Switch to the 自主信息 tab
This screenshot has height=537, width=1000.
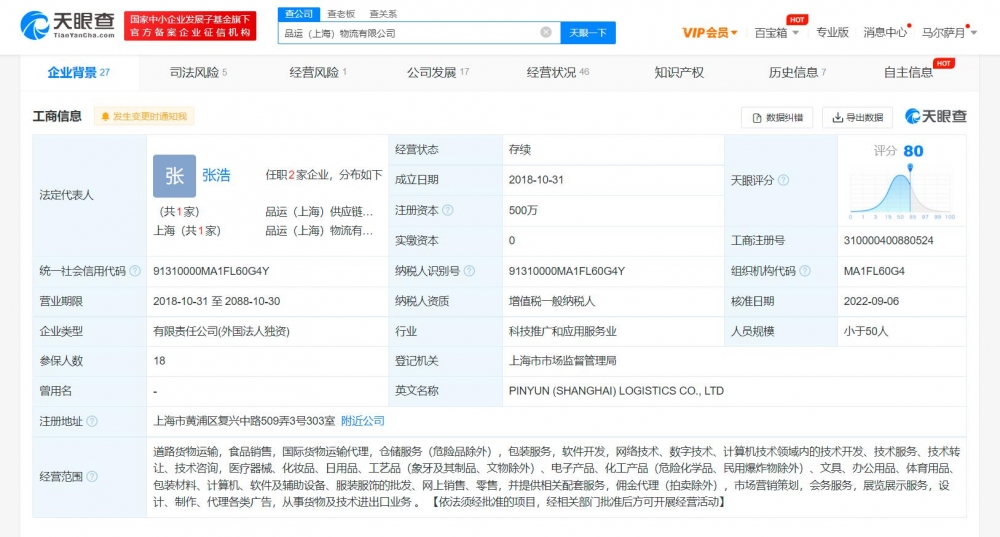[x=908, y=73]
